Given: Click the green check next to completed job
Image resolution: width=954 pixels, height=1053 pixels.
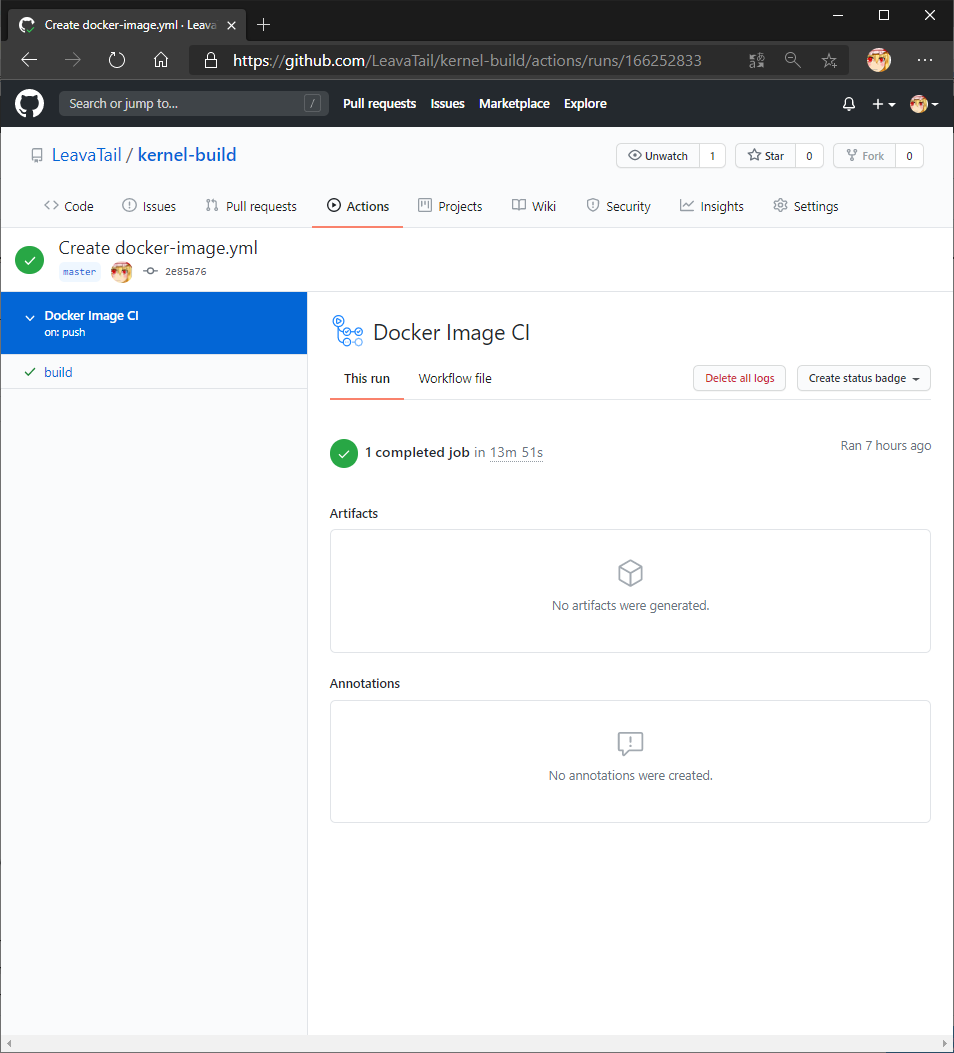Looking at the screenshot, I should [x=344, y=453].
